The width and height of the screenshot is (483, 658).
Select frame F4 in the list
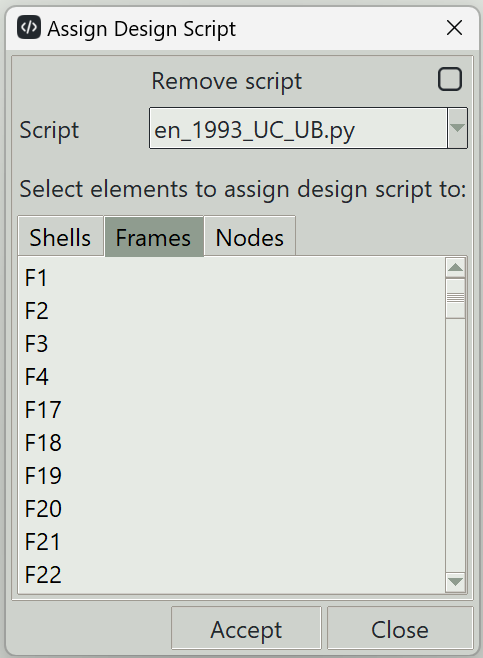click(232, 376)
